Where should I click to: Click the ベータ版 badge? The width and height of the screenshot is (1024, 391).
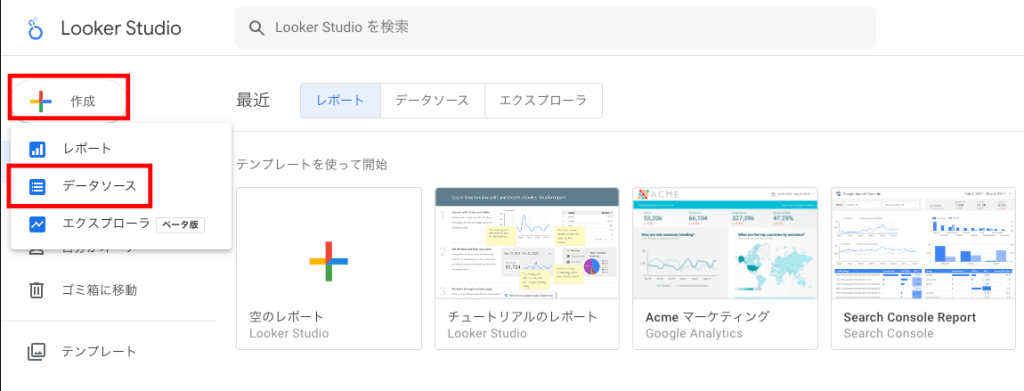coord(180,225)
